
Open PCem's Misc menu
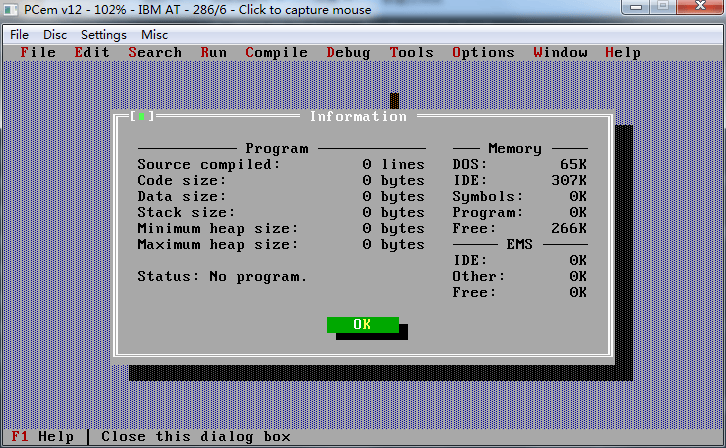click(155, 35)
